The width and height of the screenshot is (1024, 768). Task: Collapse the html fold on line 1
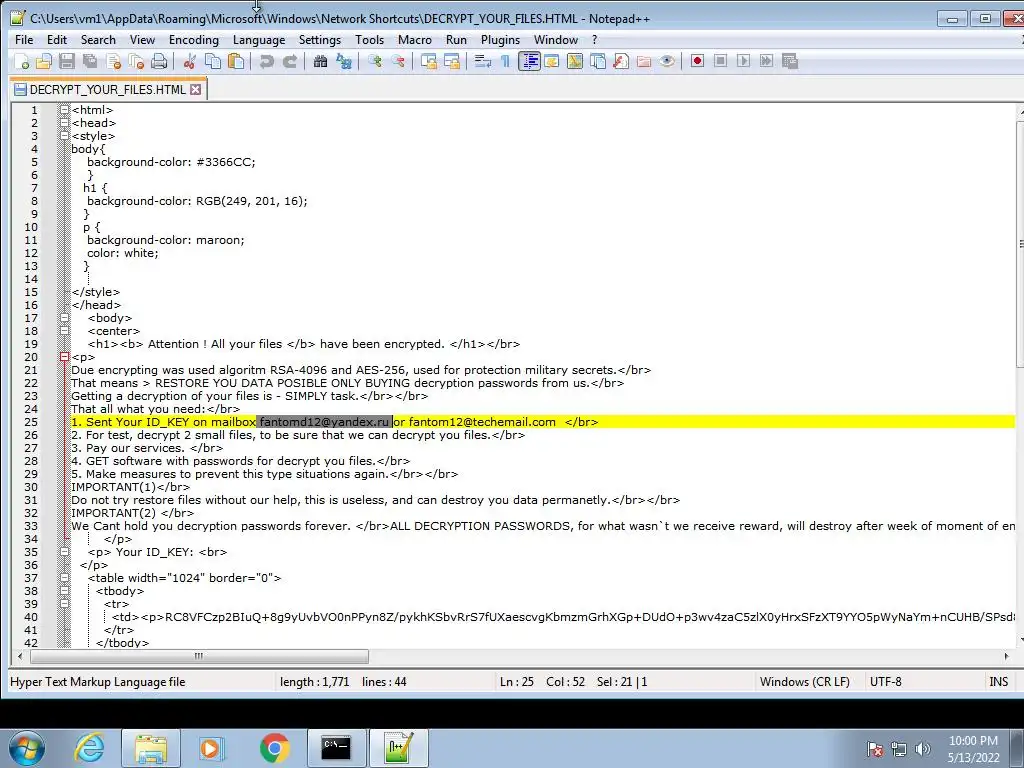tap(65, 110)
